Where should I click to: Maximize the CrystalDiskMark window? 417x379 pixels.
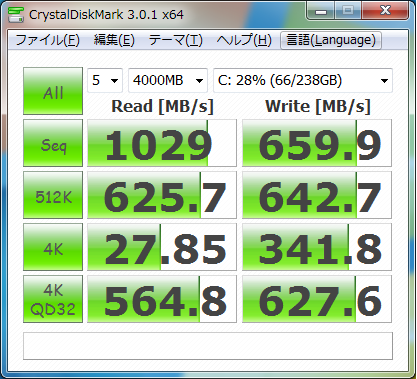[x=348, y=11]
